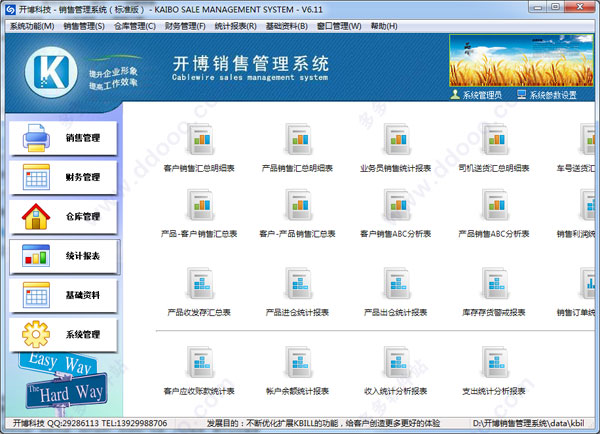600x434 pixels.
Task: Select the 统计报表 sidebar button
Action: coord(64,256)
